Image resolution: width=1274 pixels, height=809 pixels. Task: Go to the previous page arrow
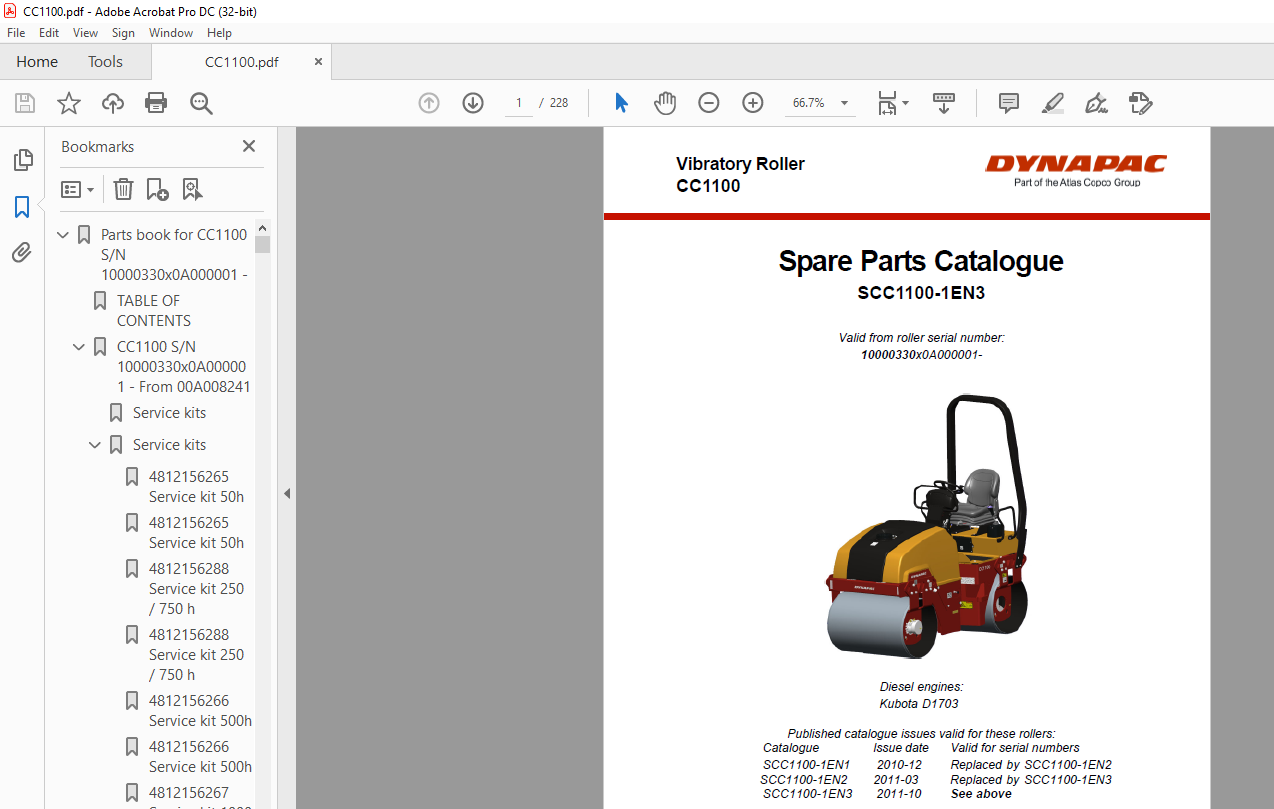click(x=429, y=103)
